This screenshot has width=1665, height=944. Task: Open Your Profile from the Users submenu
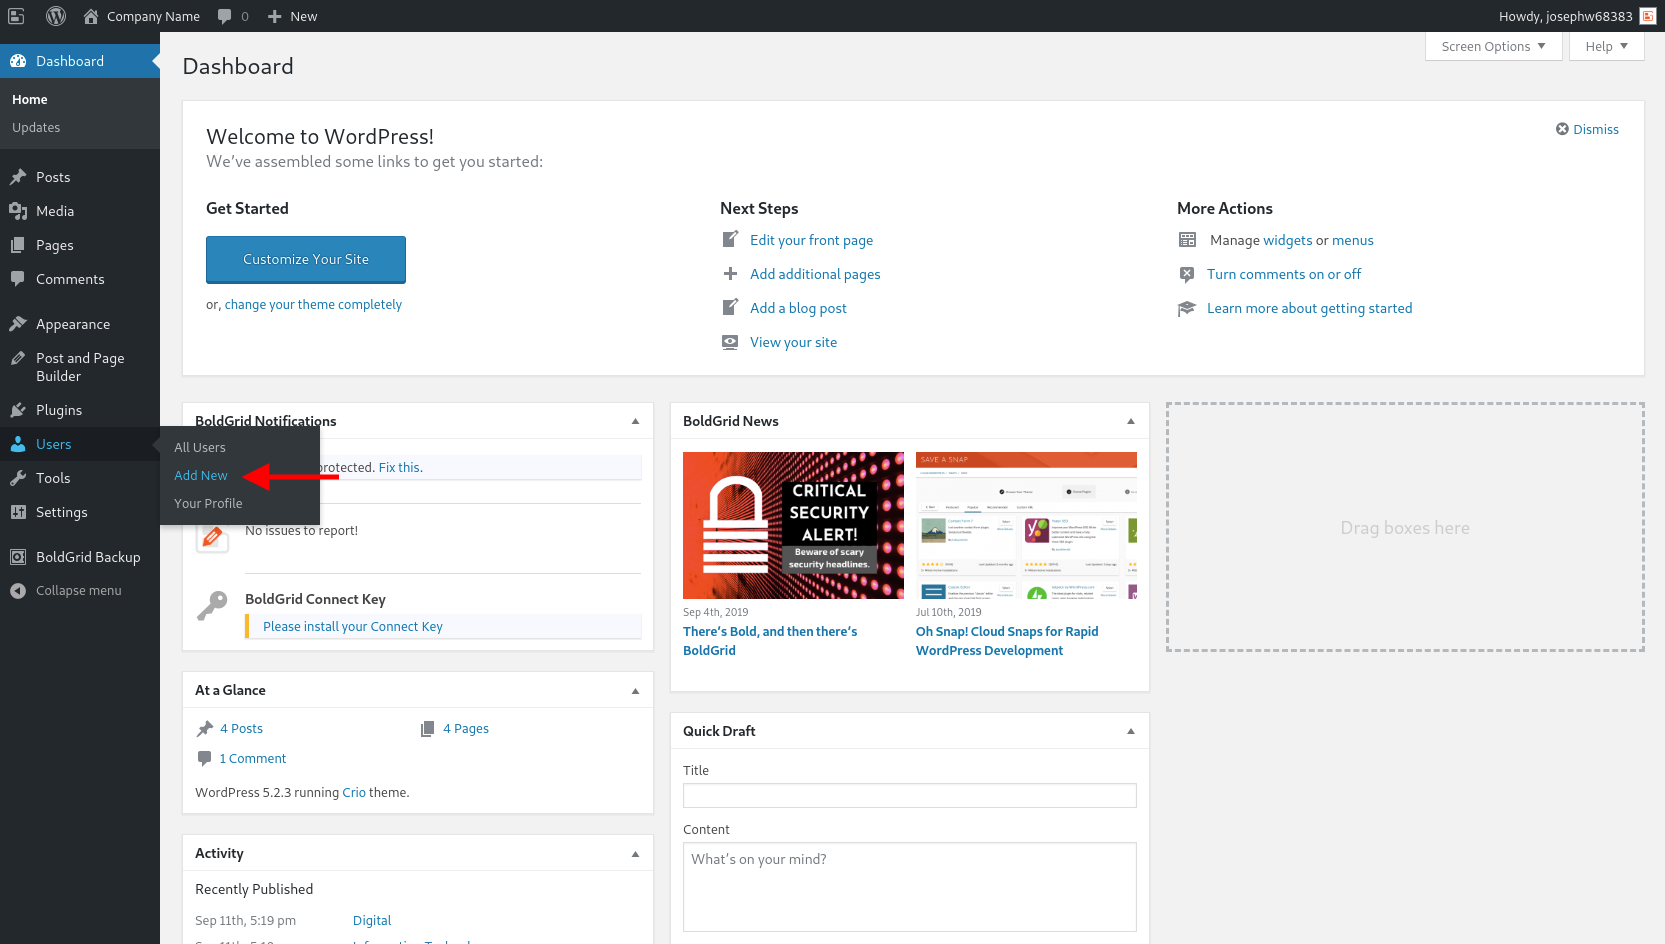(207, 503)
